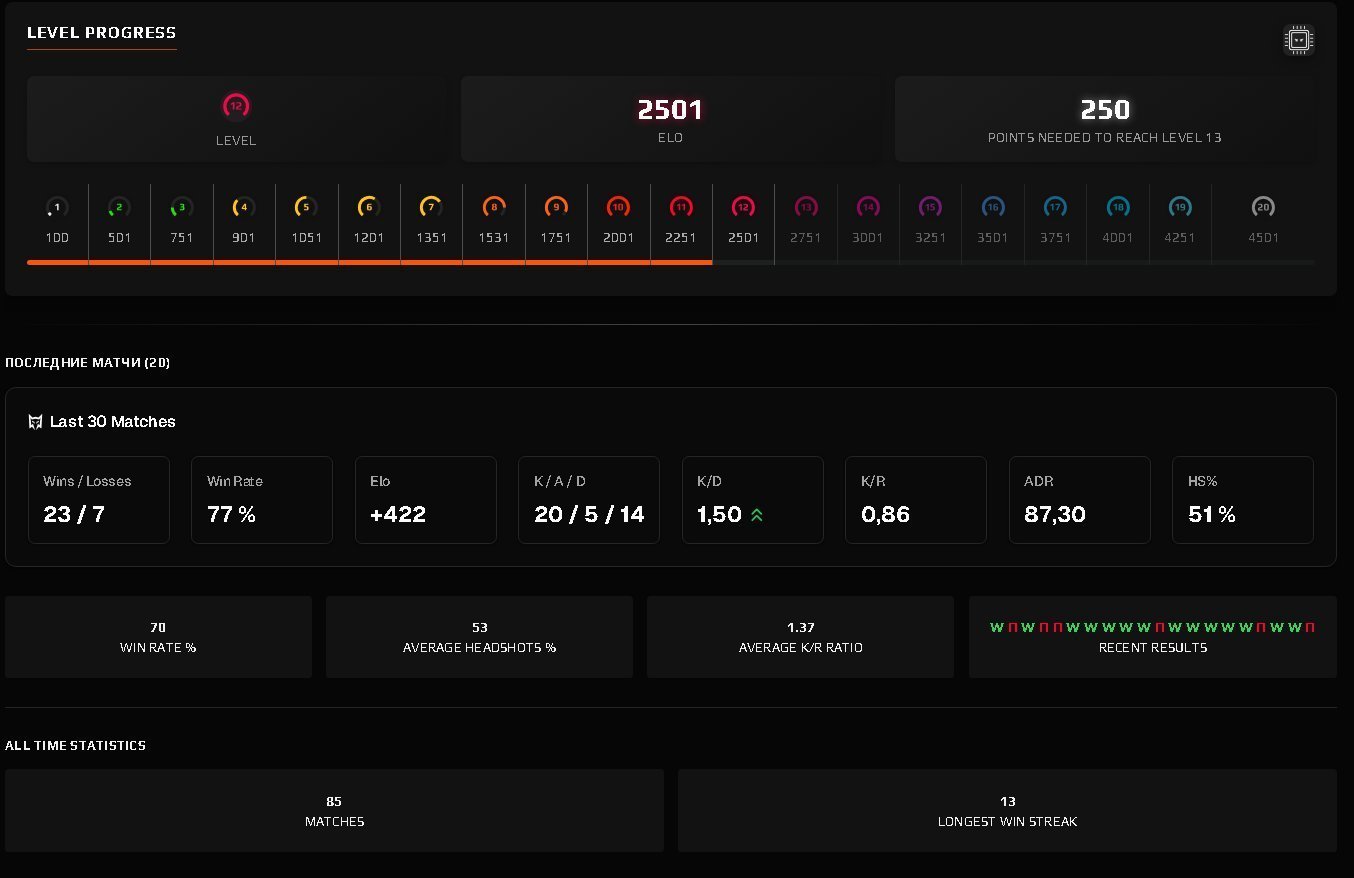Select the red level 10 badge at 2001
The height and width of the screenshot is (878, 1354).
618,207
